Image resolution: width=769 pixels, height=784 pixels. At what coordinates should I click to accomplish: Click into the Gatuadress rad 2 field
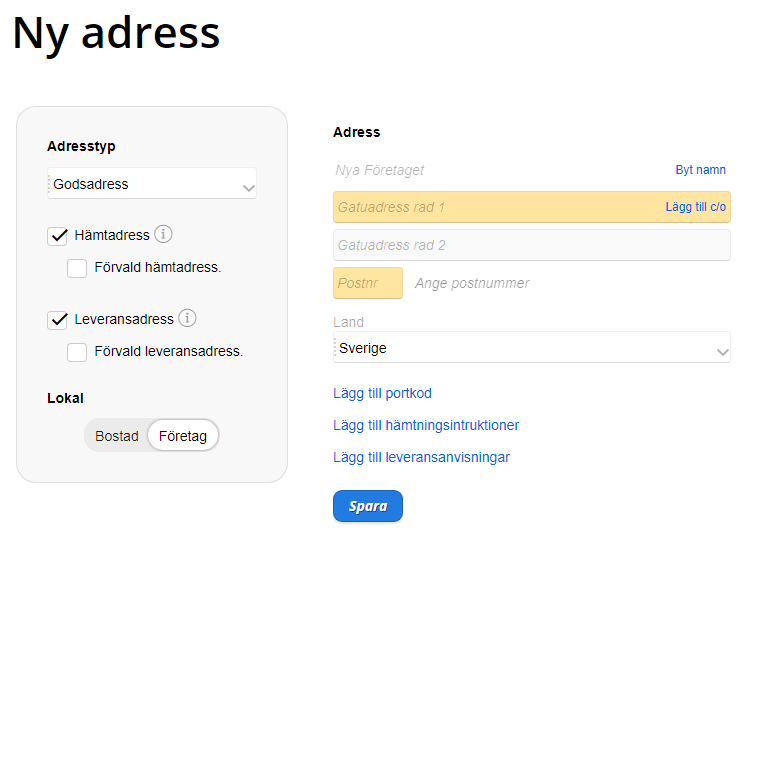click(531, 245)
